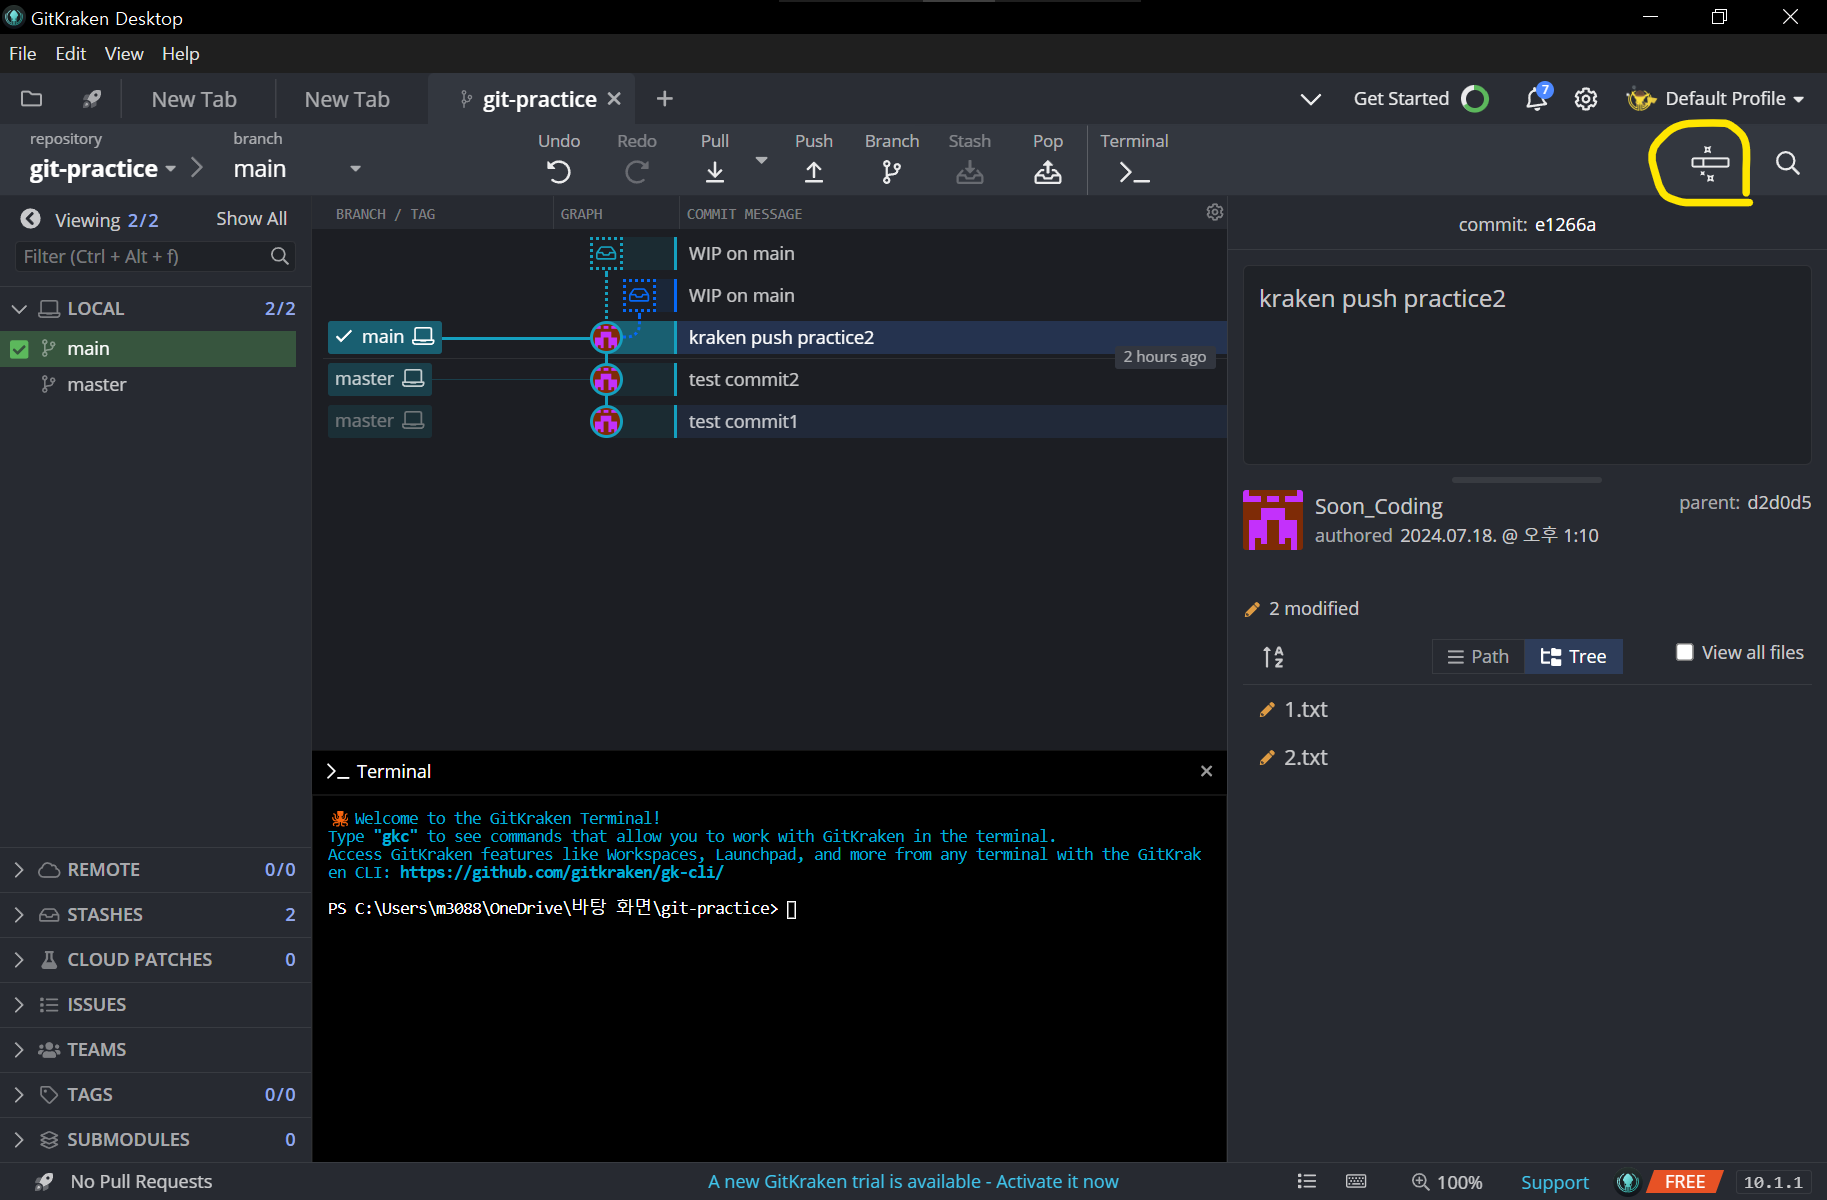
Task: Open the File menu
Action: (22, 54)
